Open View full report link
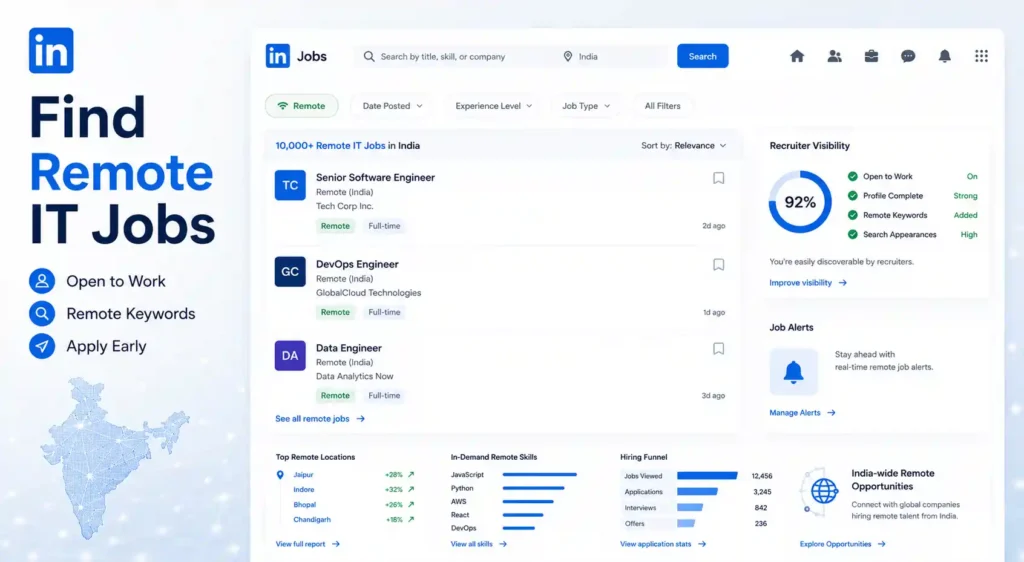1024x562 pixels. 308,544
